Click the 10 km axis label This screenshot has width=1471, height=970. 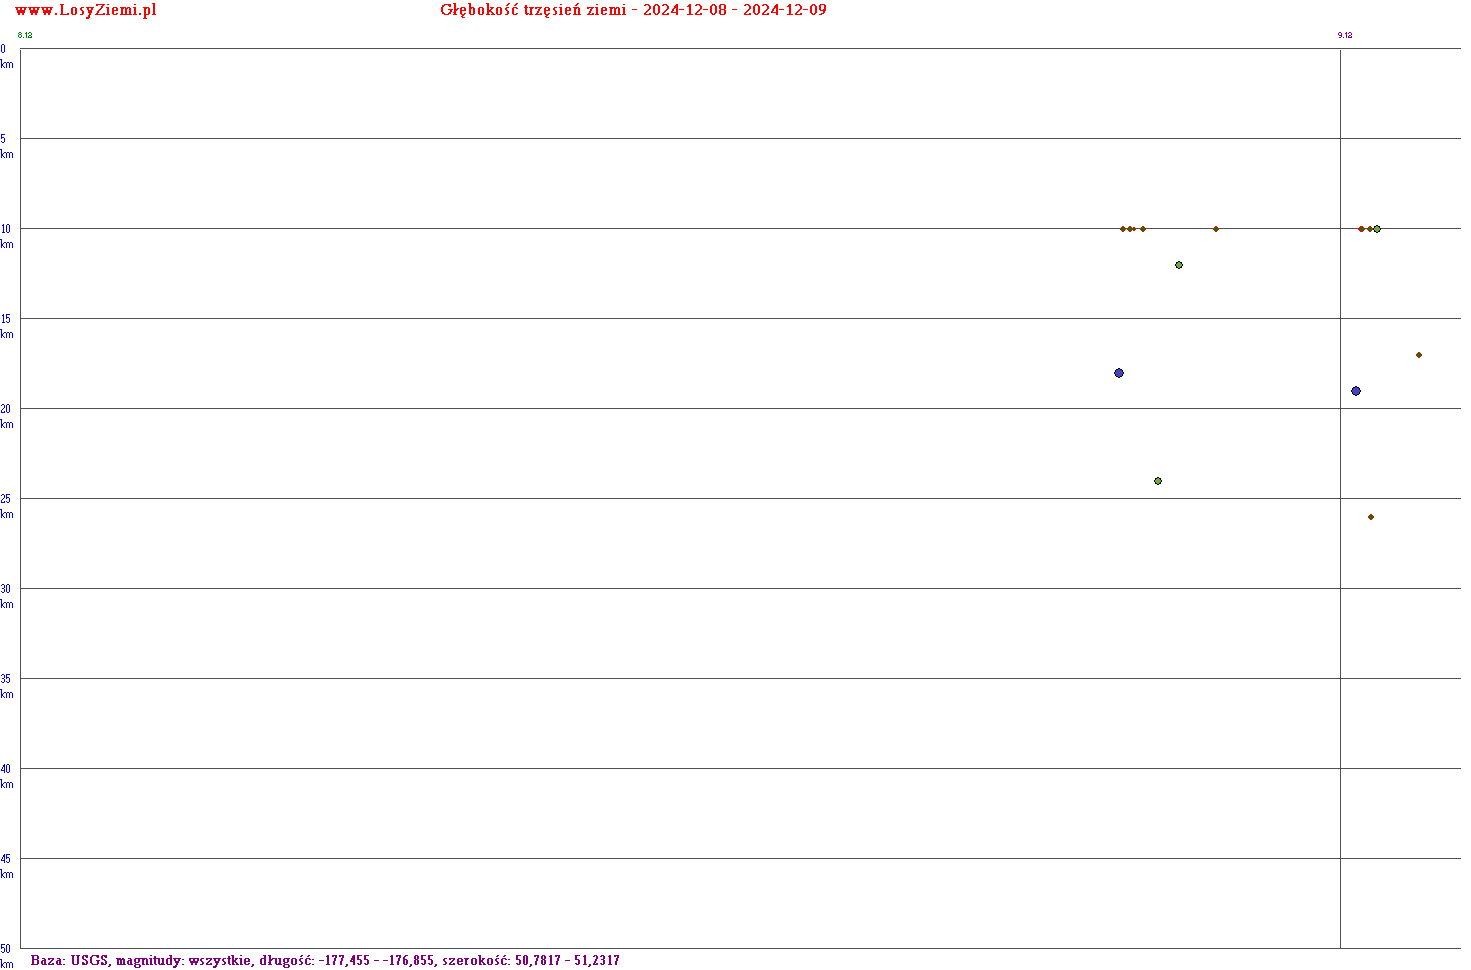tap(6, 237)
